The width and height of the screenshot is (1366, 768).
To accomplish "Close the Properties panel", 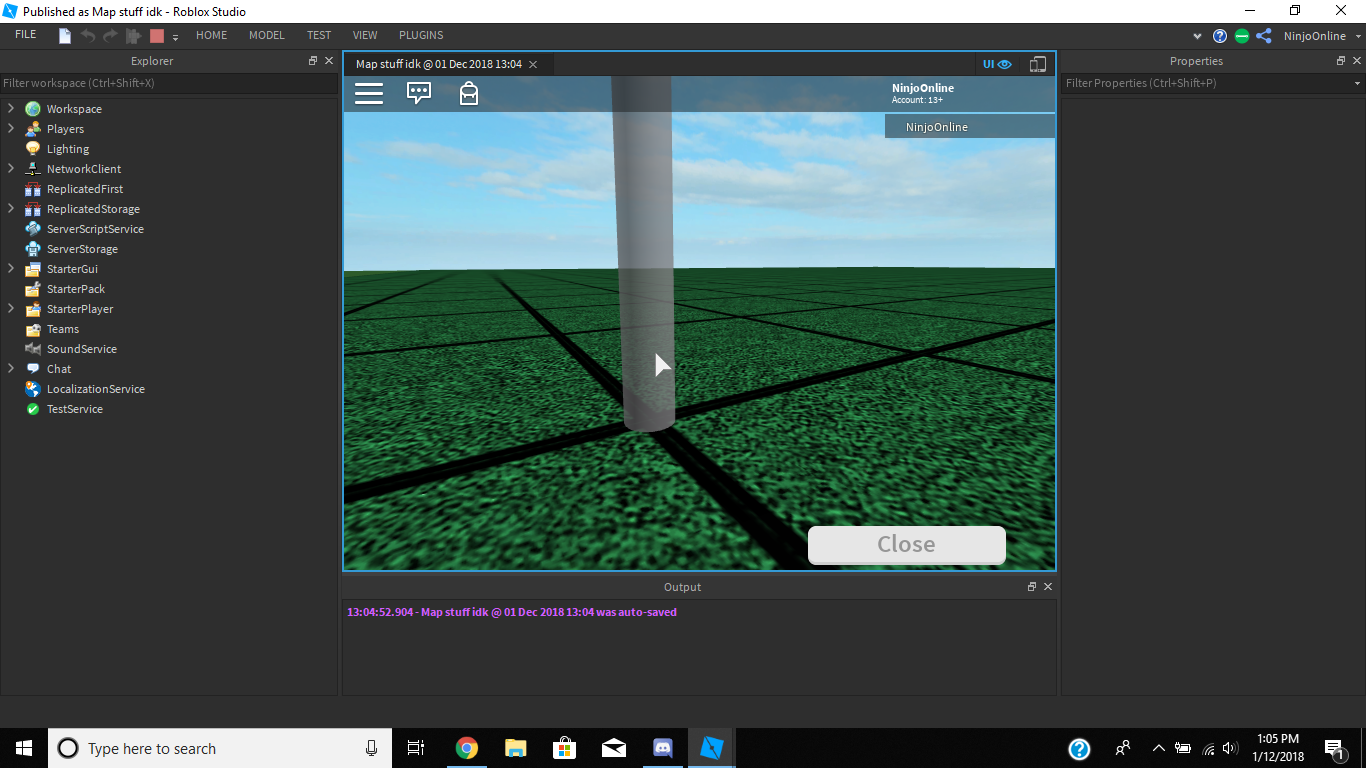I will coord(1357,61).
